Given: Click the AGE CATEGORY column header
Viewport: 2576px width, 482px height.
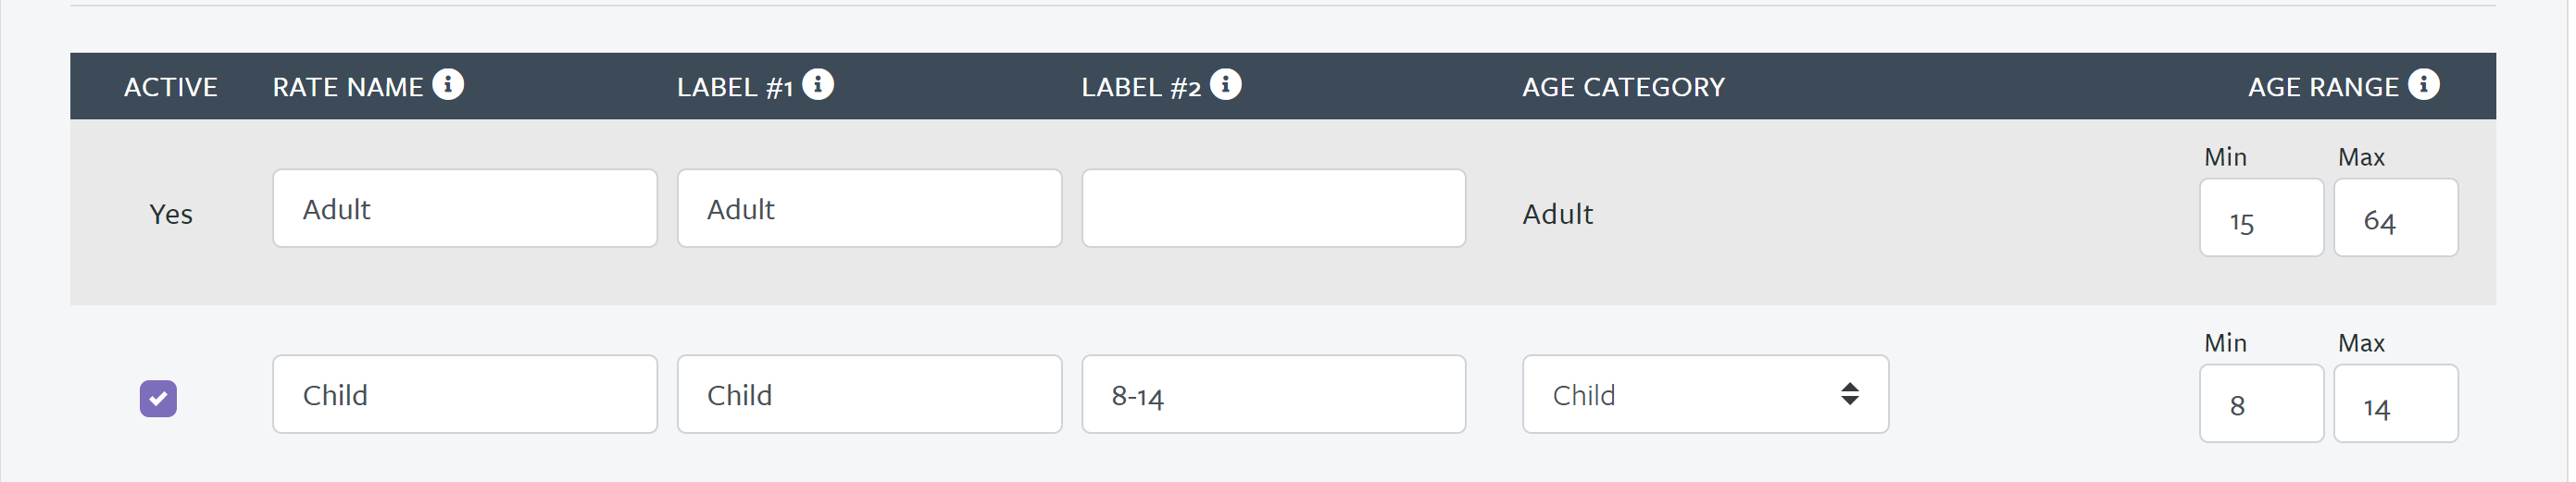Looking at the screenshot, I should (x=1624, y=87).
